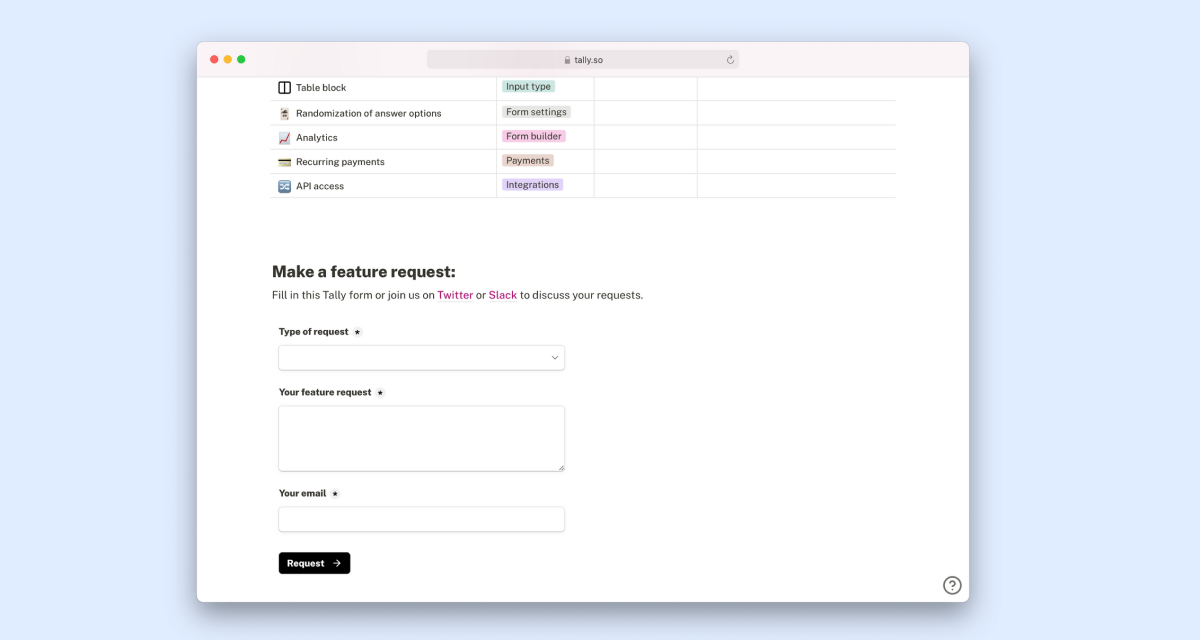
Task: Click the Your email input field
Action: point(421,518)
